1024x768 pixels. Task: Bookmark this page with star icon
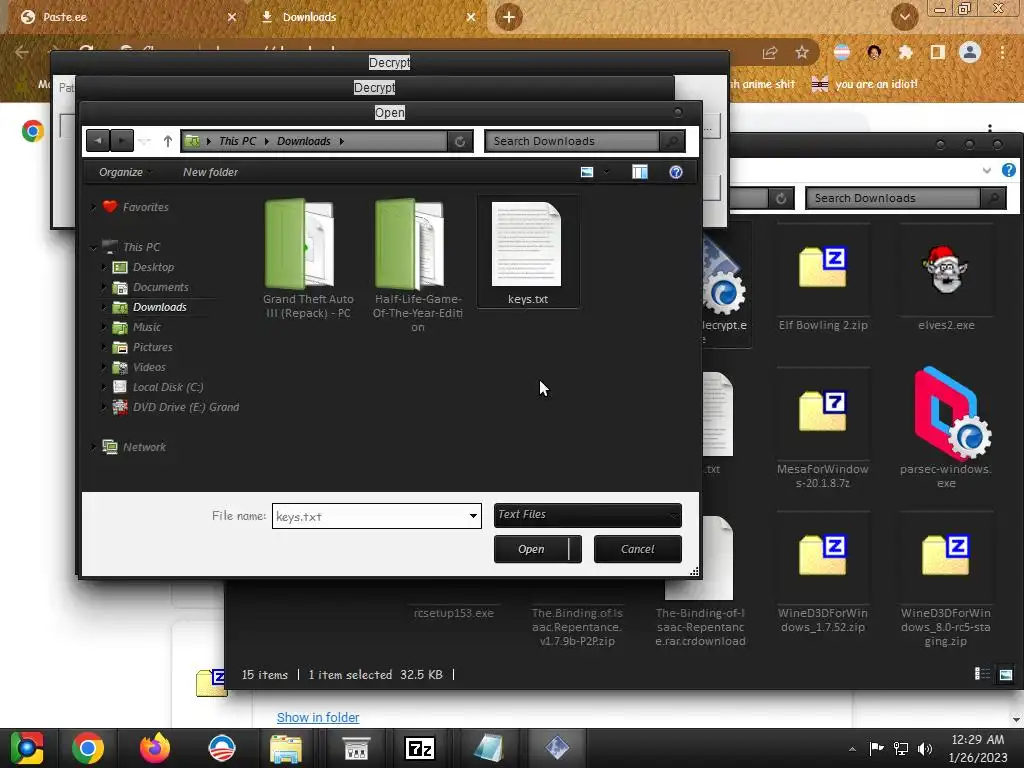(802, 52)
